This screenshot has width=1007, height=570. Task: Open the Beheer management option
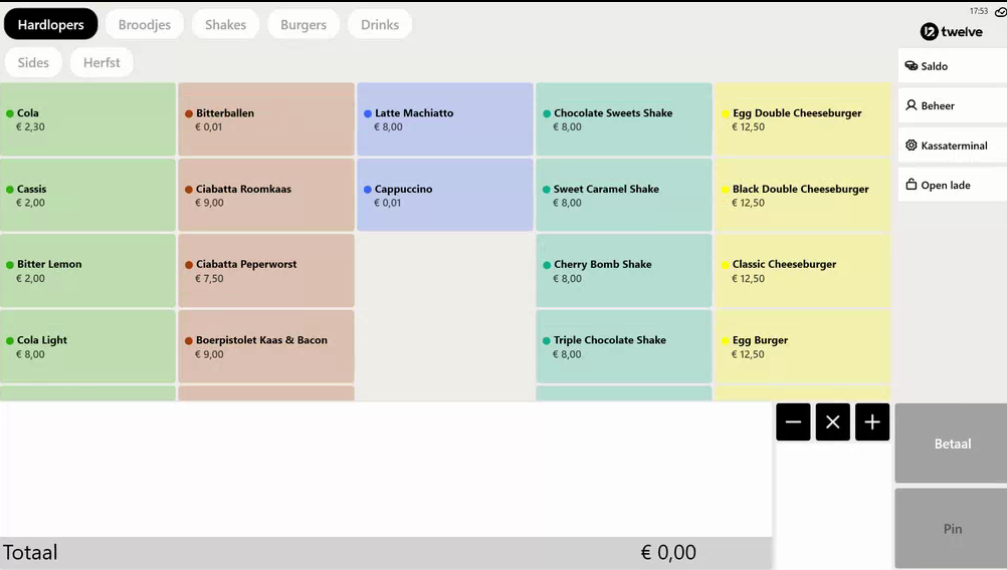point(951,105)
